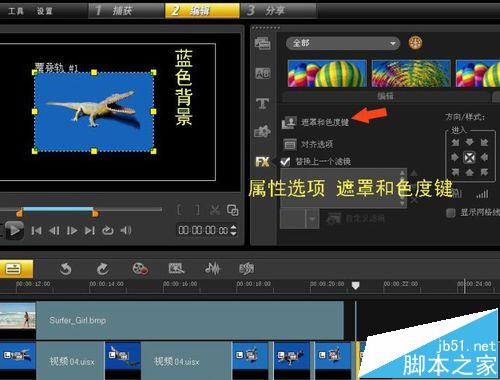Image resolution: width=500 pixels, height=380 pixels.
Task: Toggle the speaker volume button
Action: [126, 230]
